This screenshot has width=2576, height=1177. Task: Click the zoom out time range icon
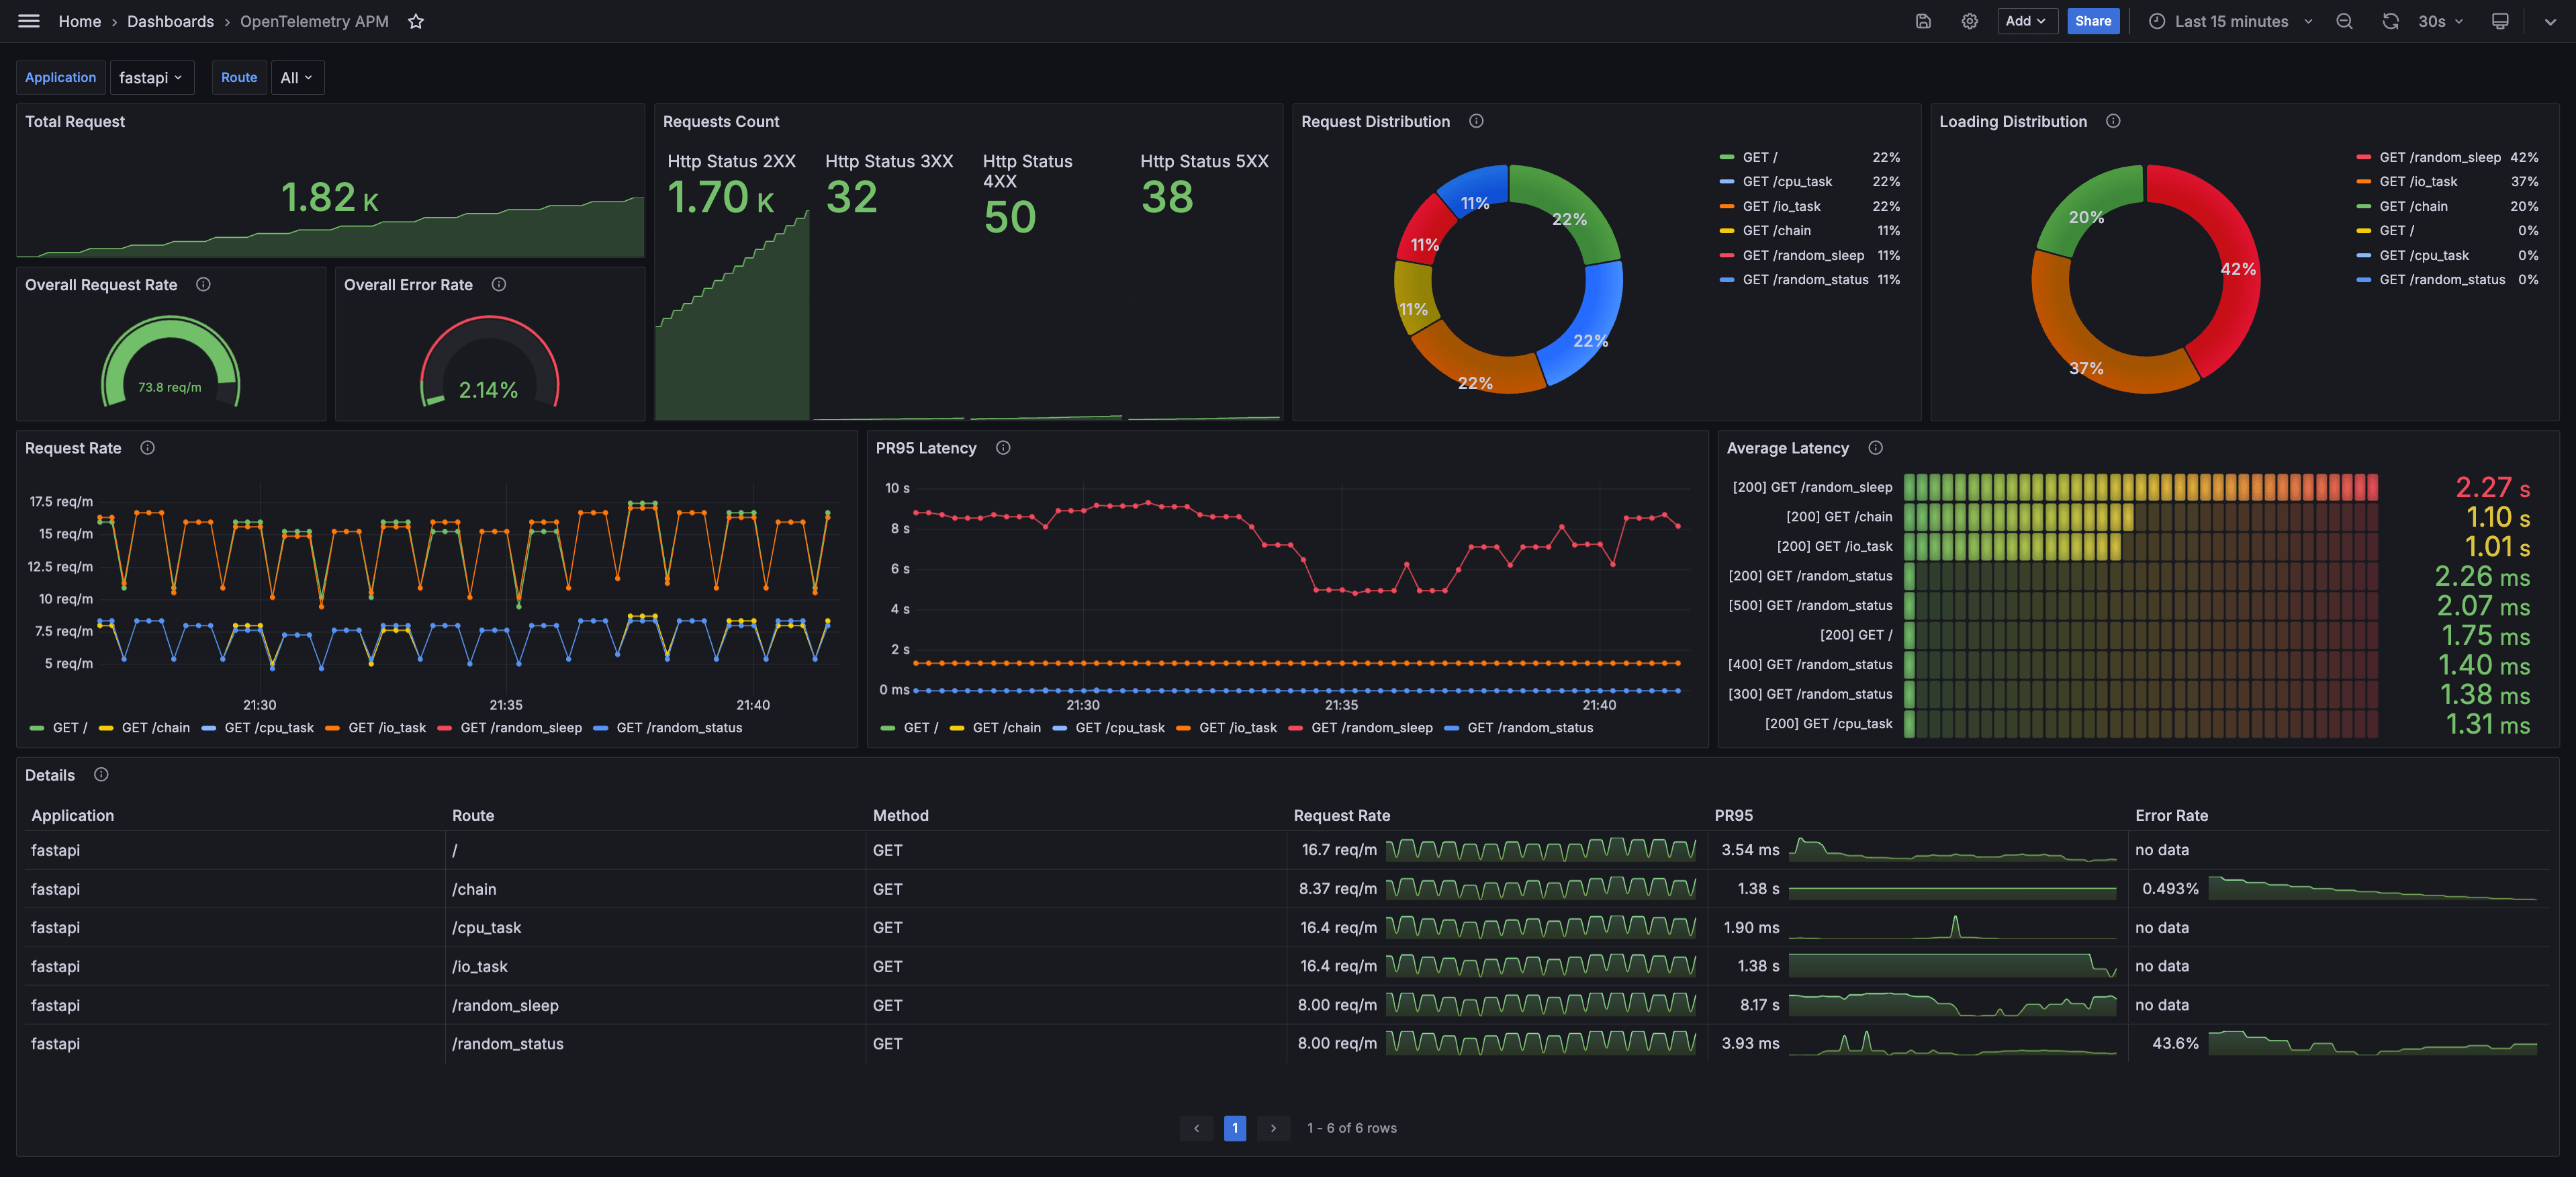pyautogui.click(x=2344, y=21)
